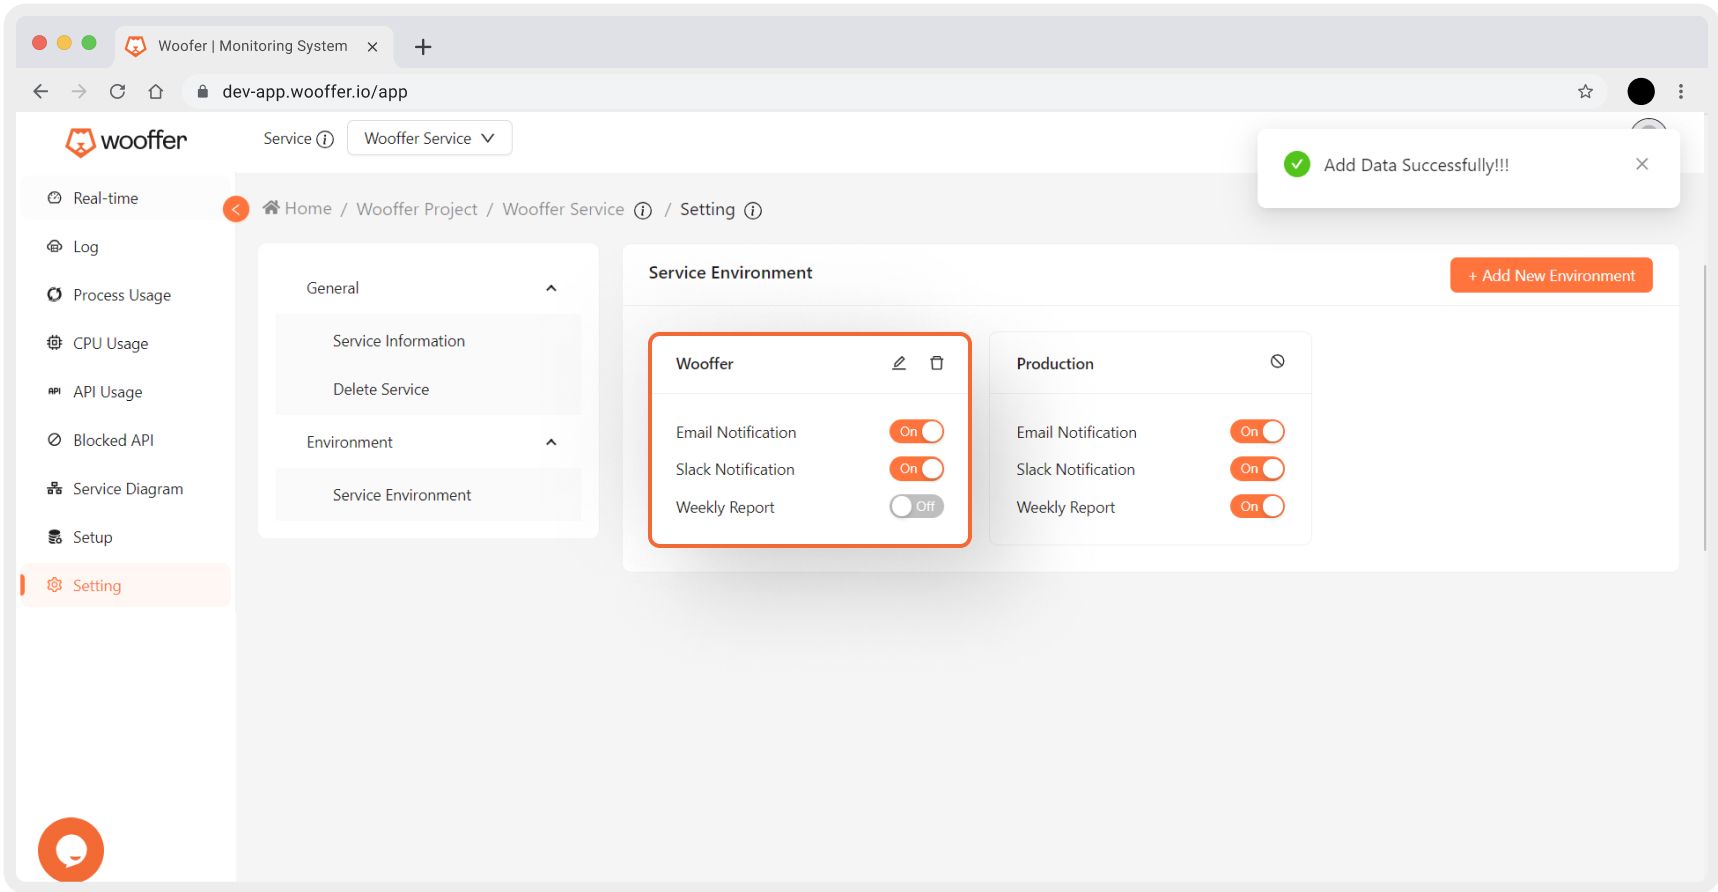The height and width of the screenshot is (892, 1718).
Task: Open the orange chat bubble widget
Action: 71,850
